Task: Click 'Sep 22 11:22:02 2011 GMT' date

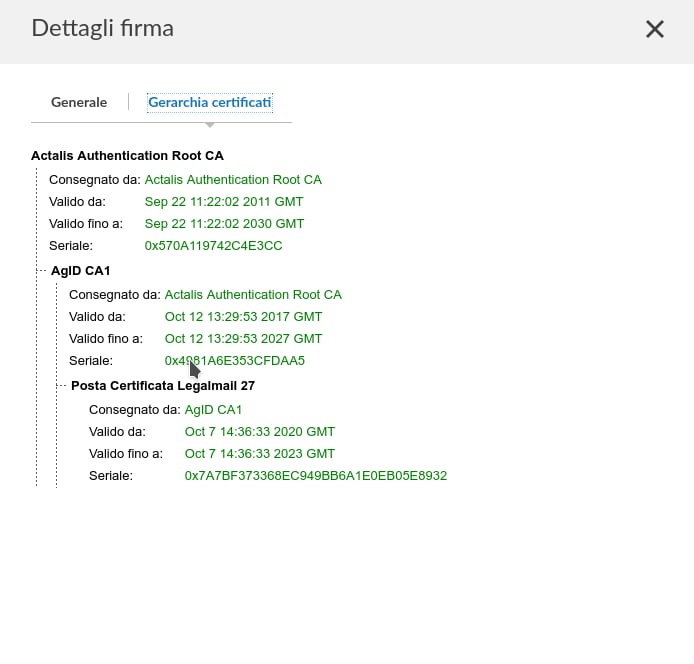Action: (224, 202)
